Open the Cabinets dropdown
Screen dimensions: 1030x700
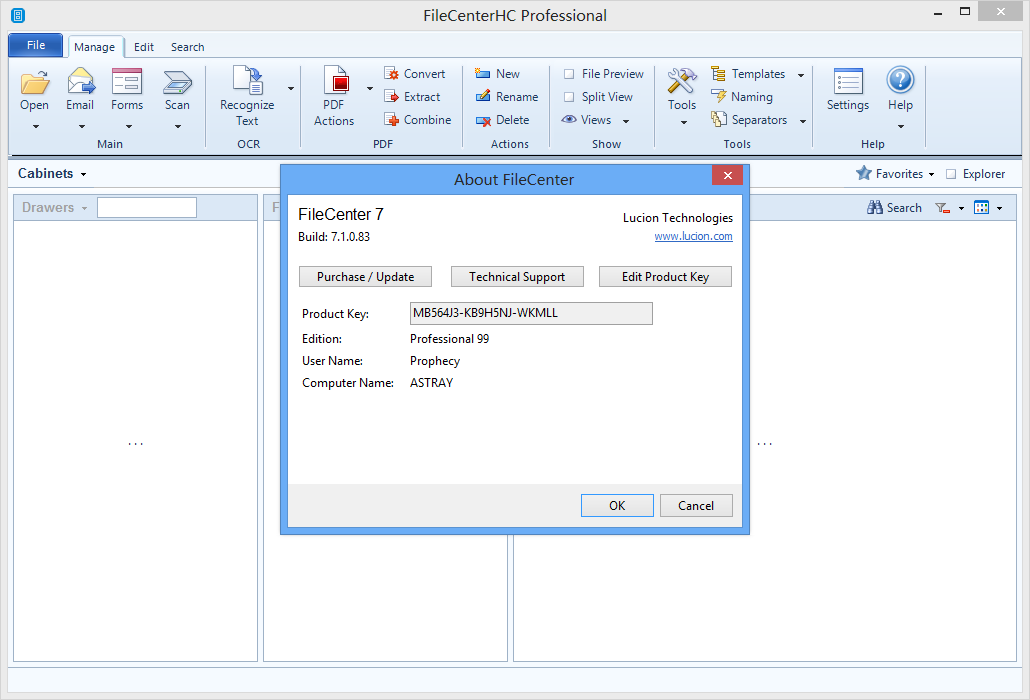tap(53, 173)
